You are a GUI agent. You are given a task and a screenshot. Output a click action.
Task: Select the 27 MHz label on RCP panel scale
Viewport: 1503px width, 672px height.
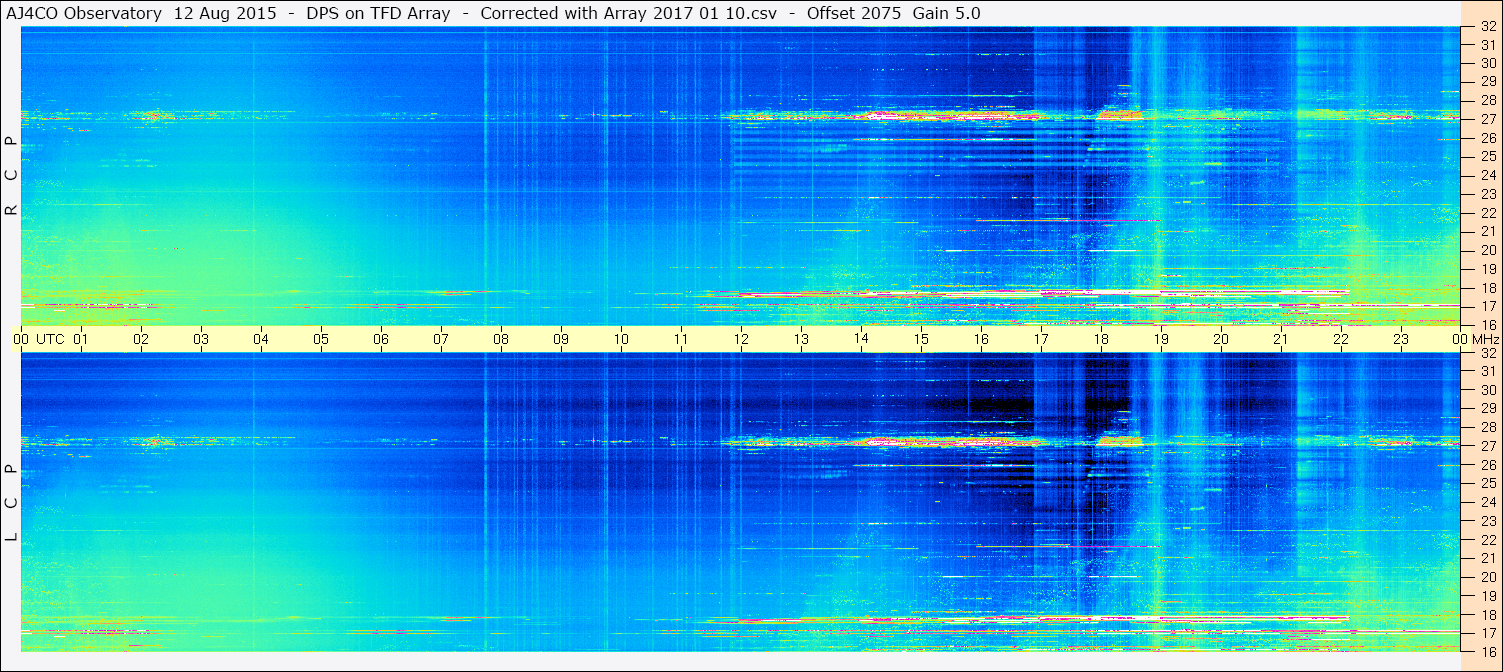pyautogui.click(x=1488, y=119)
